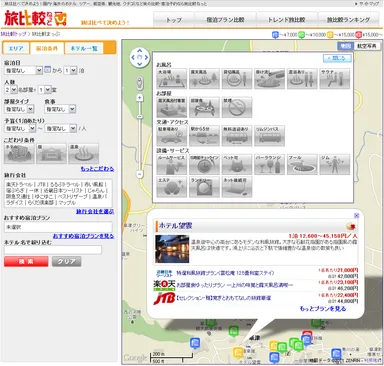Click the ホテル名で絞り込む text field
Viewport: 384px width, 366px height.
click(x=53, y=250)
